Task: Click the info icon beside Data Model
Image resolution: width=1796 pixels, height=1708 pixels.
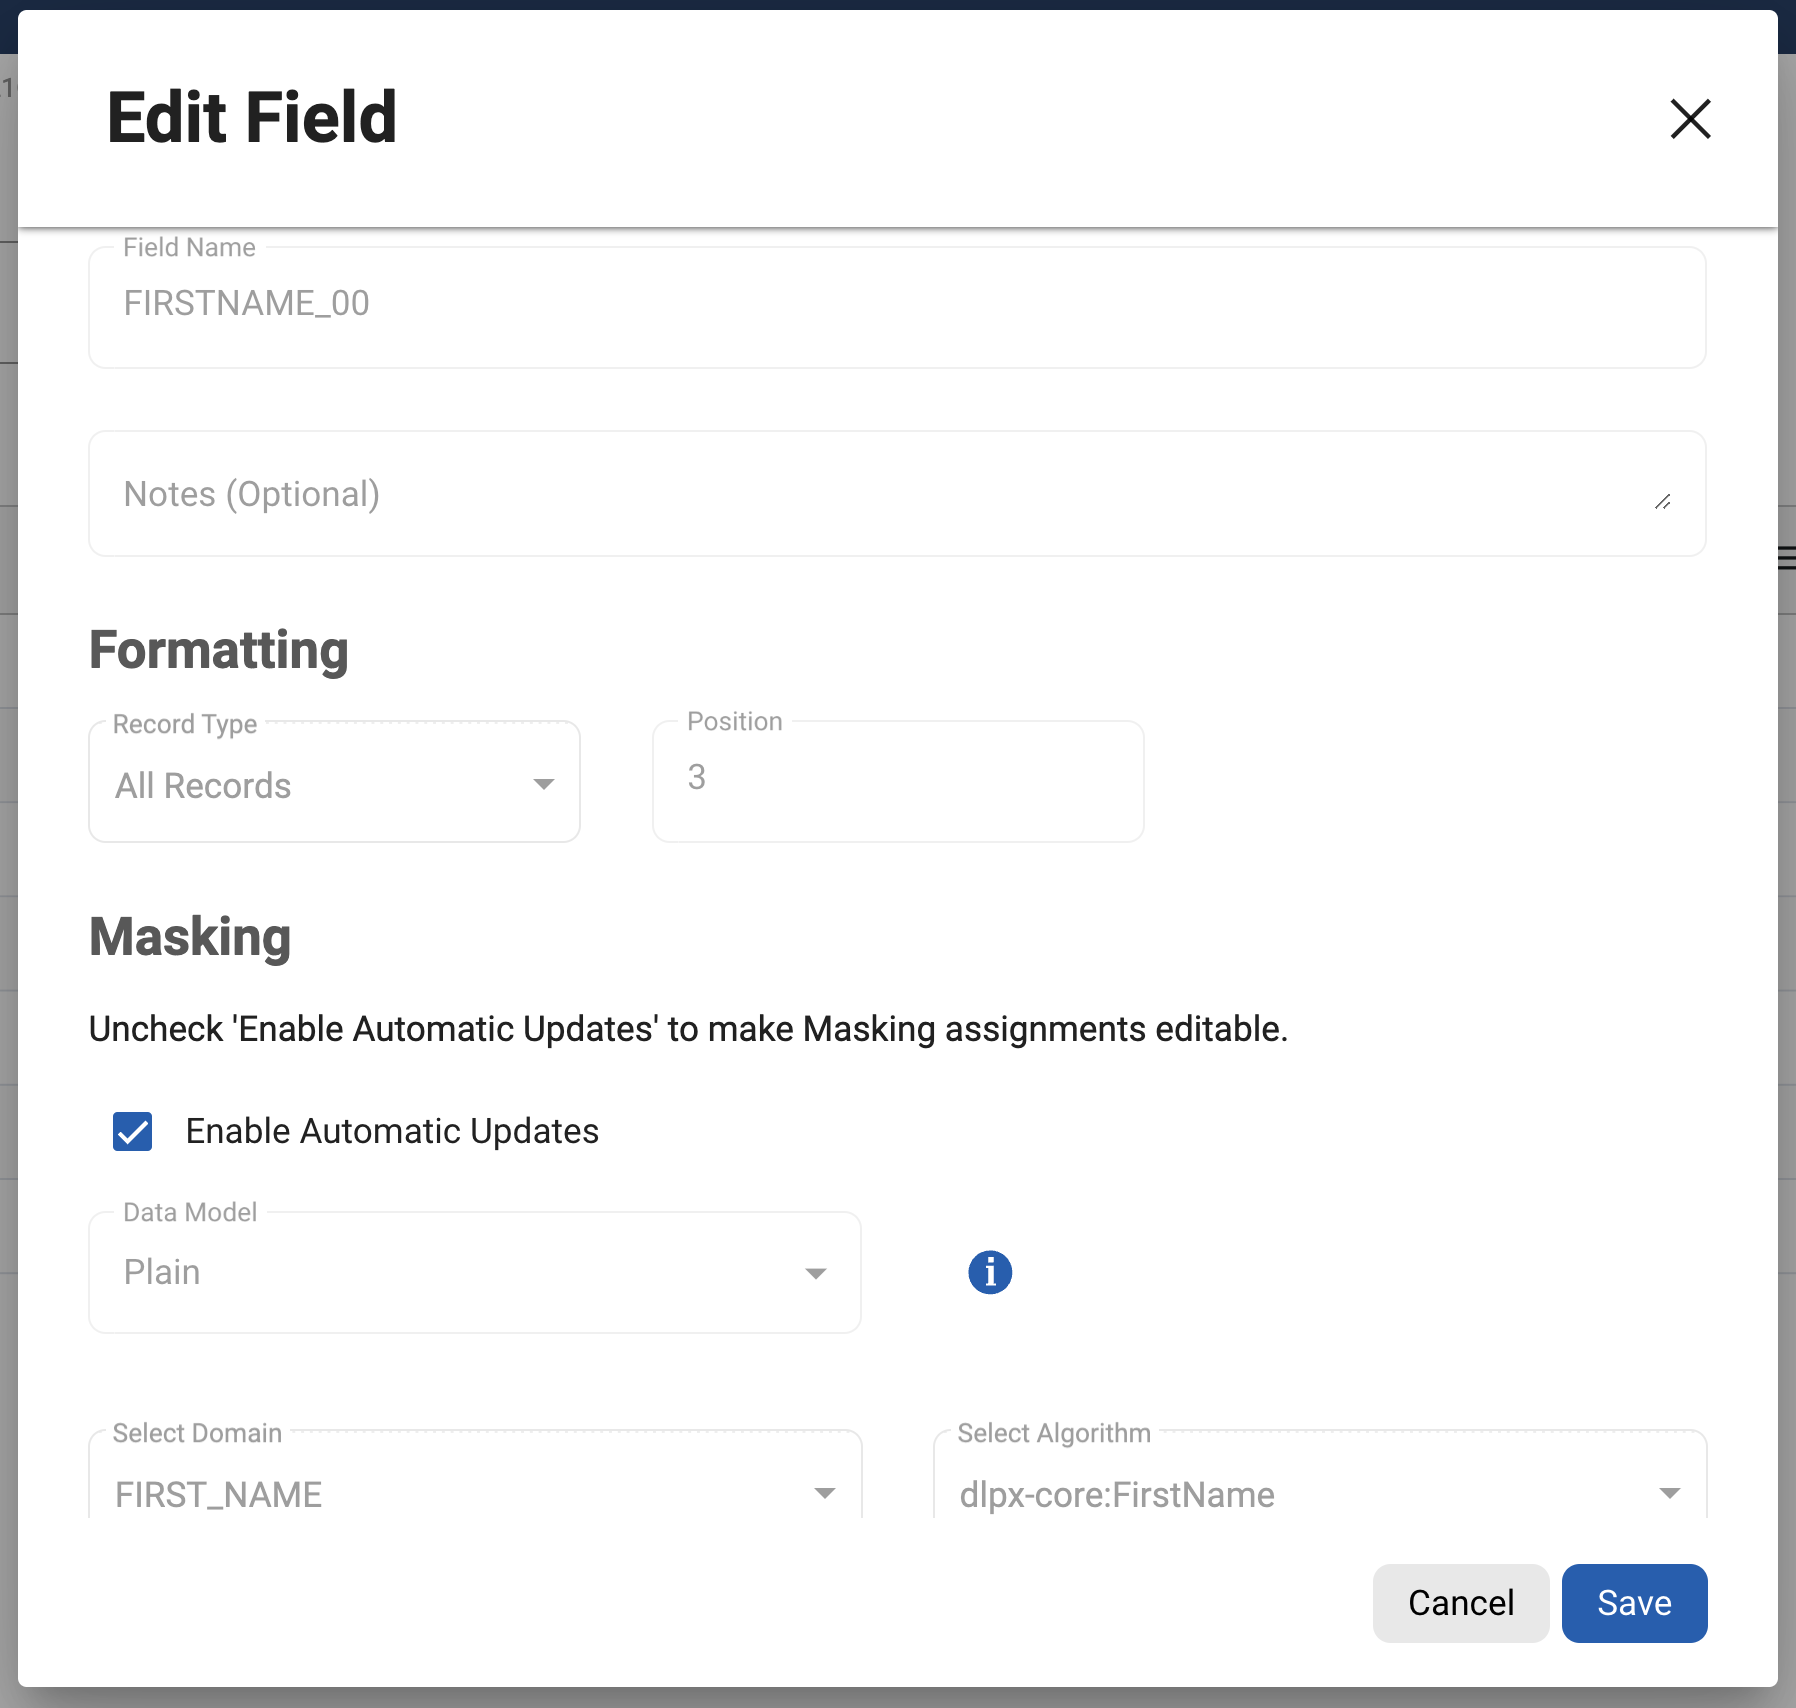Action: (989, 1271)
